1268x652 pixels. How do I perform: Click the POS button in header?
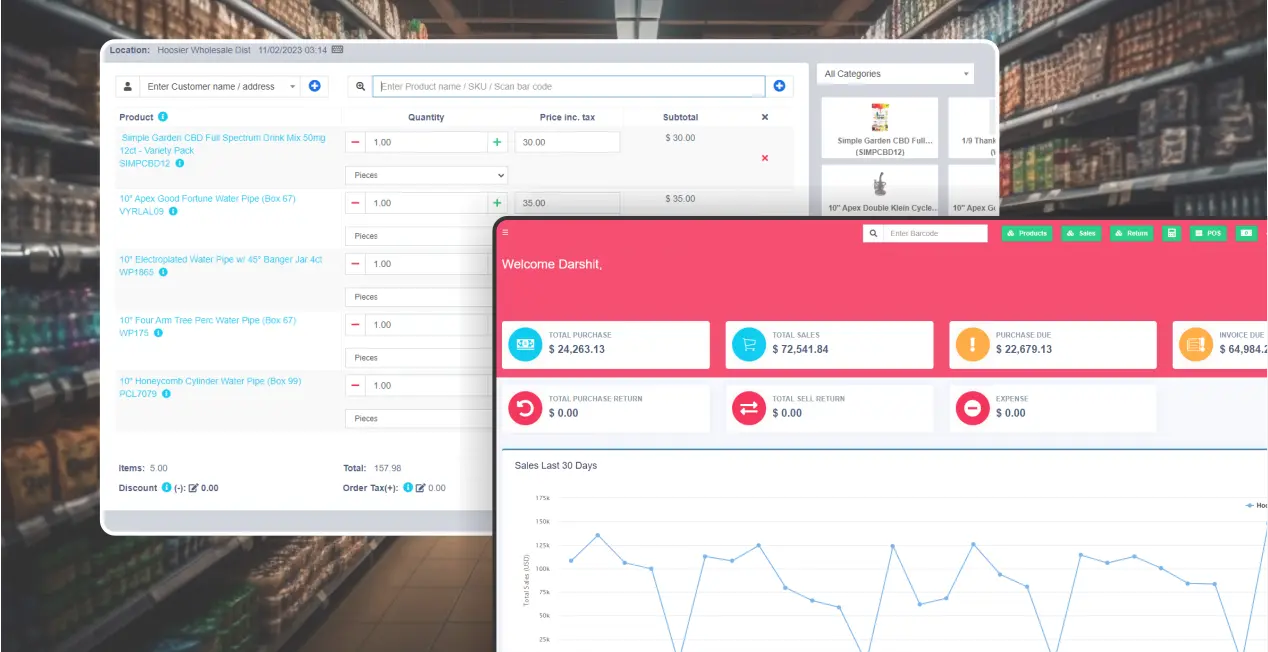(x=1208, y=233)
